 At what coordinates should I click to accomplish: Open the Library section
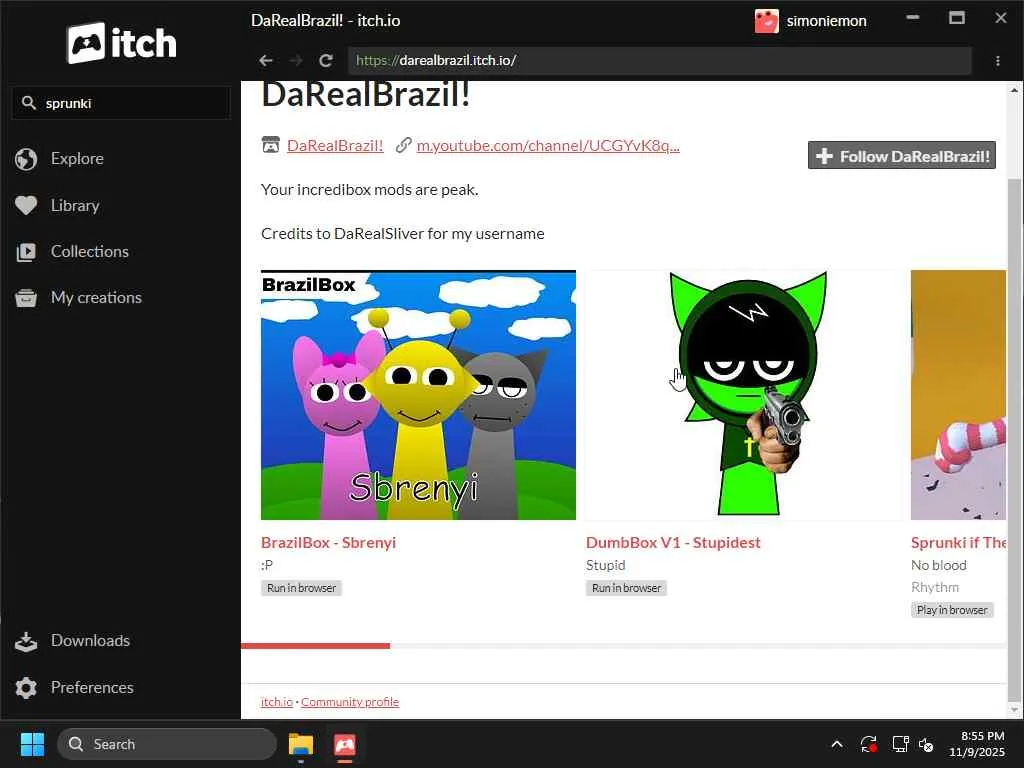click(75, 205)
